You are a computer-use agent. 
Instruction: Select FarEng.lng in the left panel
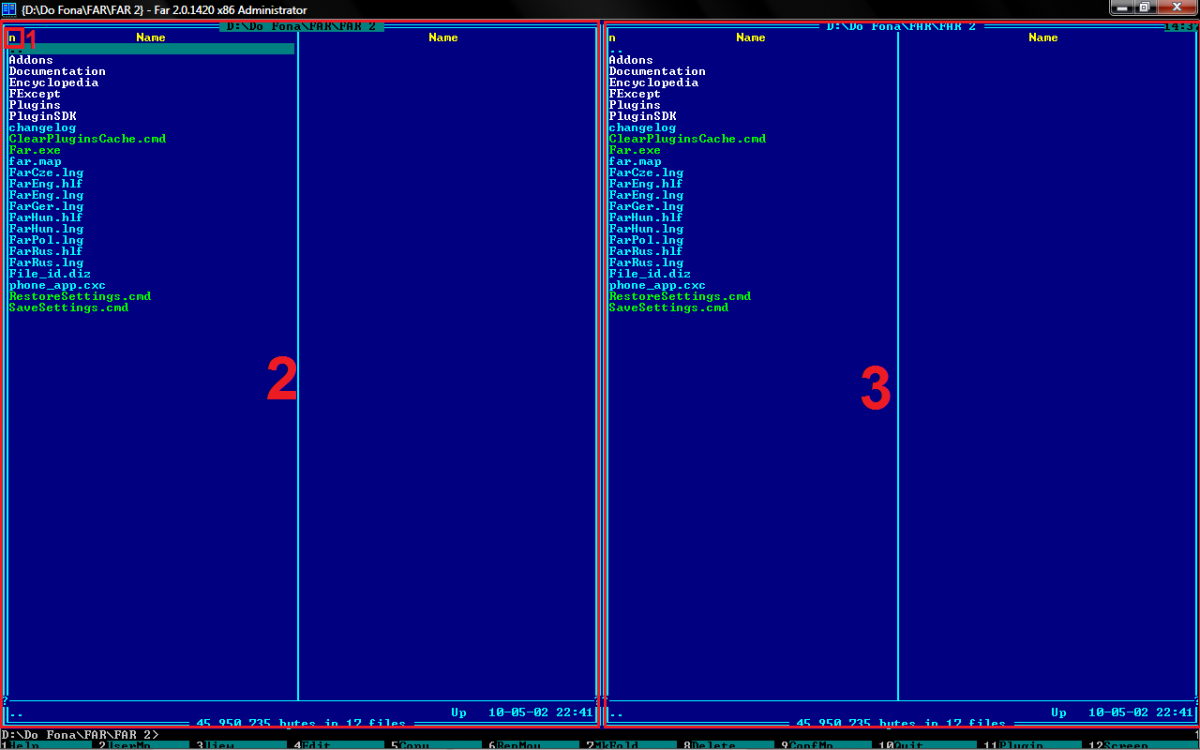(x=46, y=195)
